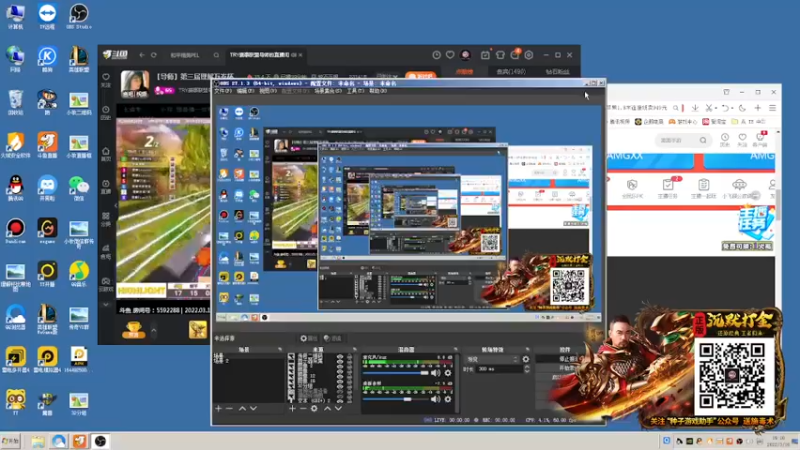Step the transition duration 300 ms spinner
The width and height of the screenshot is (800, 450).
point(527,369)
